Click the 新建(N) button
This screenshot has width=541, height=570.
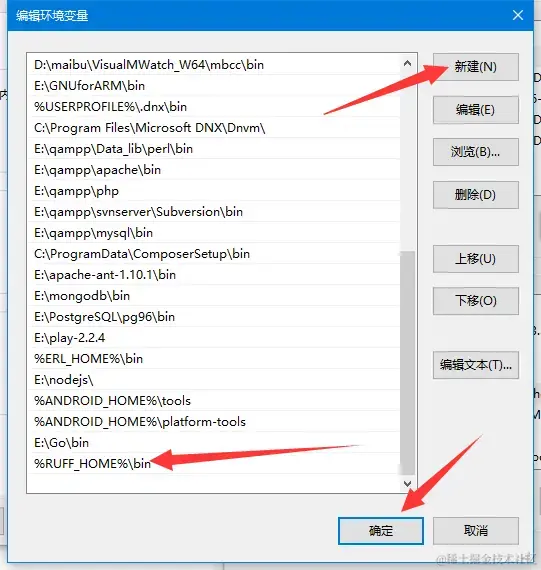coord(476,67)
